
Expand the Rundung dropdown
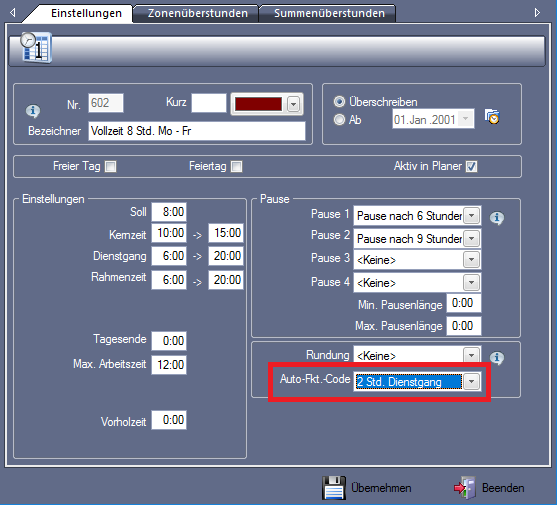click(x=471, y=355)
